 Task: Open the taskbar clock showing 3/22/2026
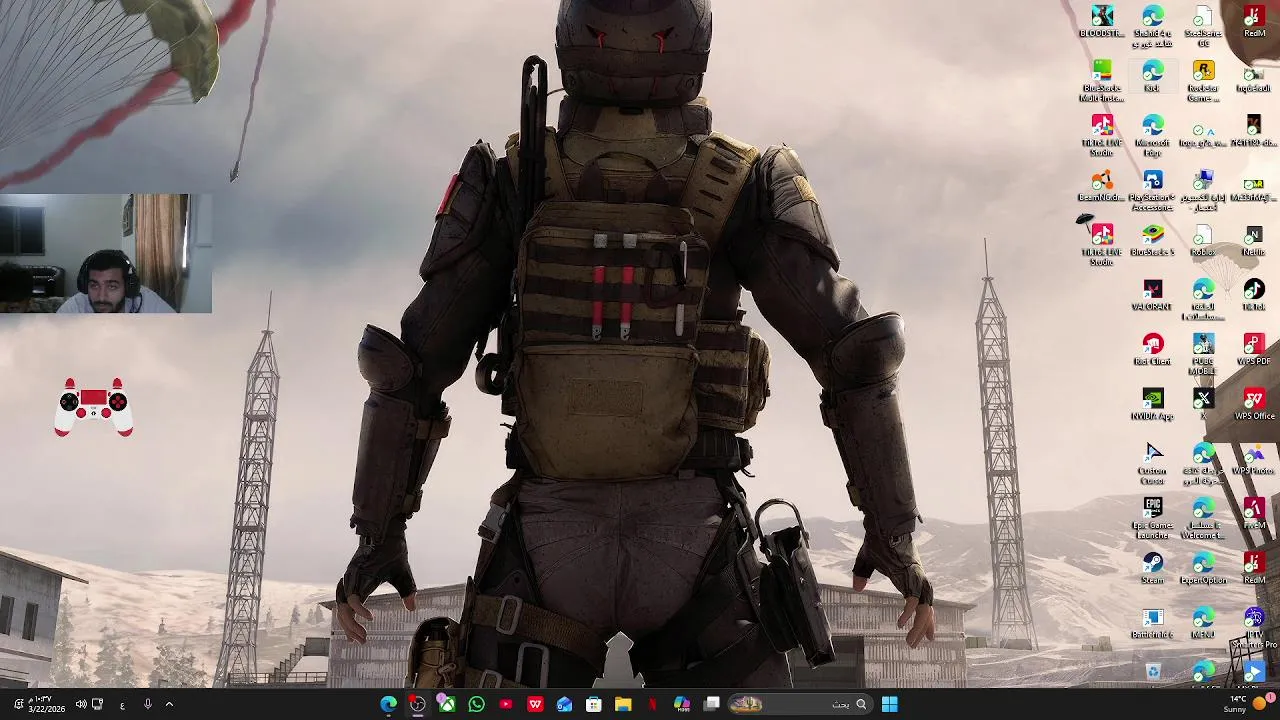point(46,704)
